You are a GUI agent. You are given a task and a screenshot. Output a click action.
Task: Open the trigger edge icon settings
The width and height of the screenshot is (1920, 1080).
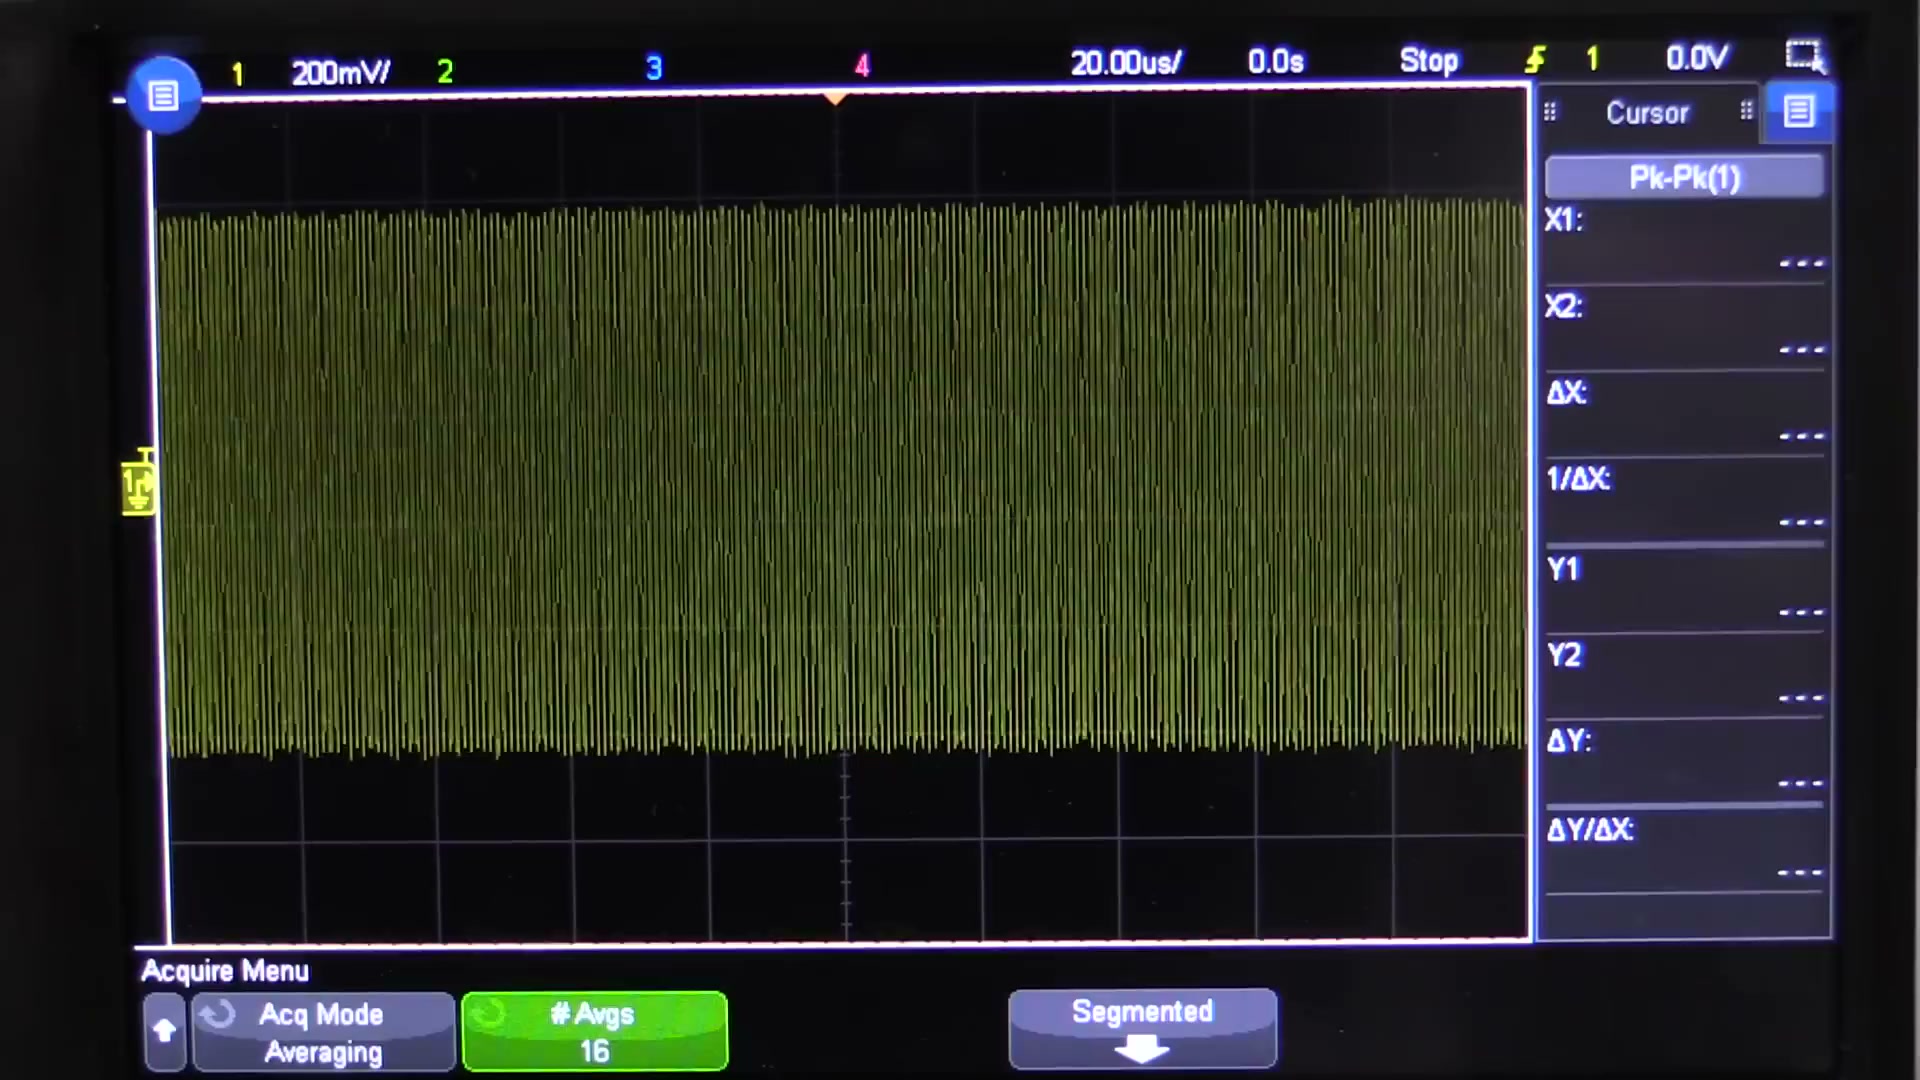(x=1535, y=60)
